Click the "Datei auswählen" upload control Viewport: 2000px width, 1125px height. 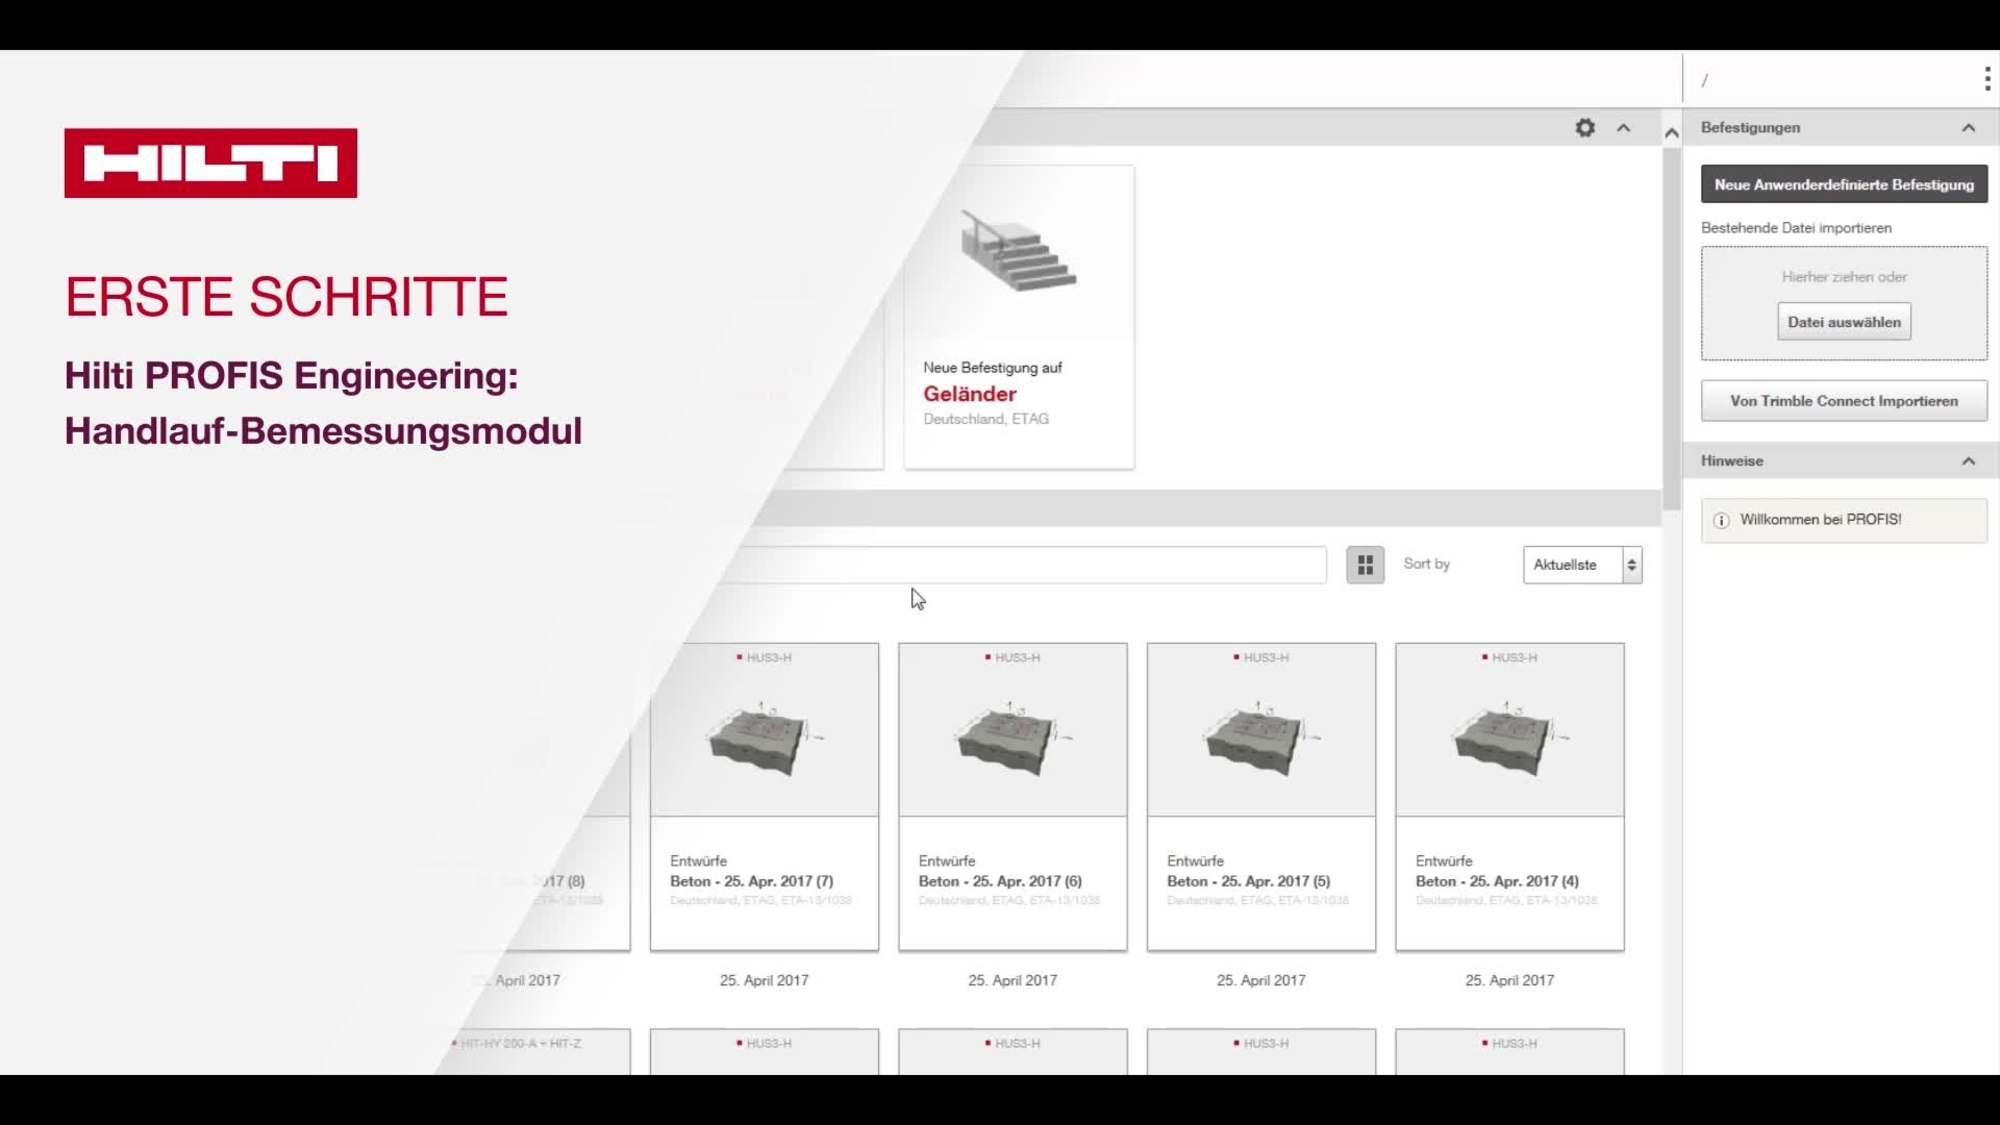click(x=1843, y=321)
